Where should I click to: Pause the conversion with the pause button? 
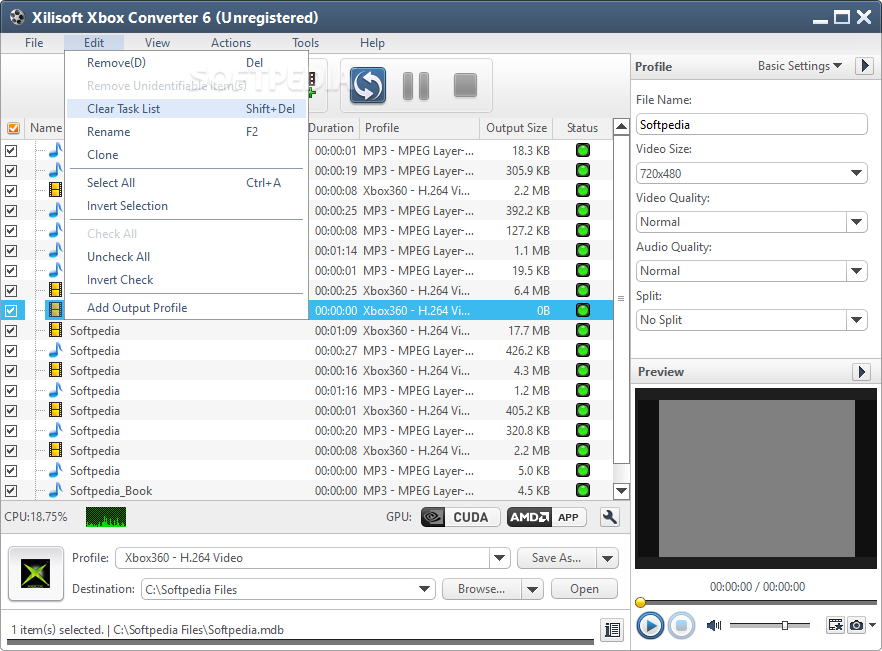[x=416, y=86]
